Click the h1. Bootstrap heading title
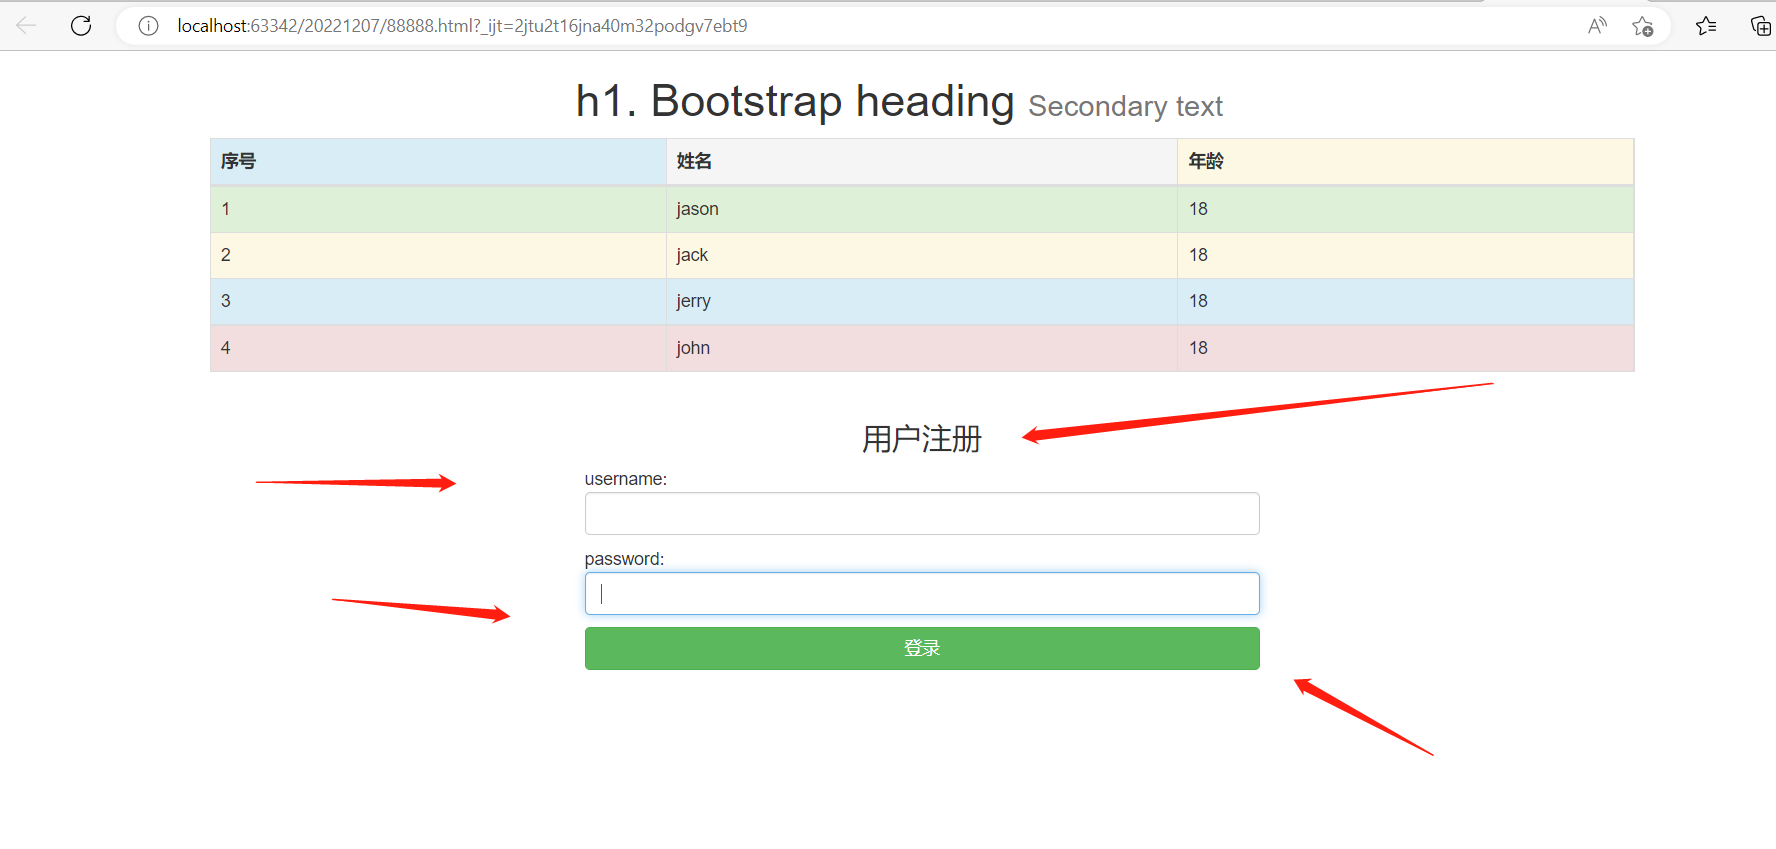The height and width of the screenshot is (849, 1776). (795, 101)
